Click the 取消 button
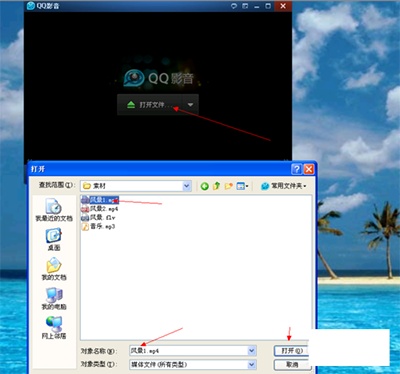This screenshot has height=374, width=400. pyautogui.click(x=292, y=365)
